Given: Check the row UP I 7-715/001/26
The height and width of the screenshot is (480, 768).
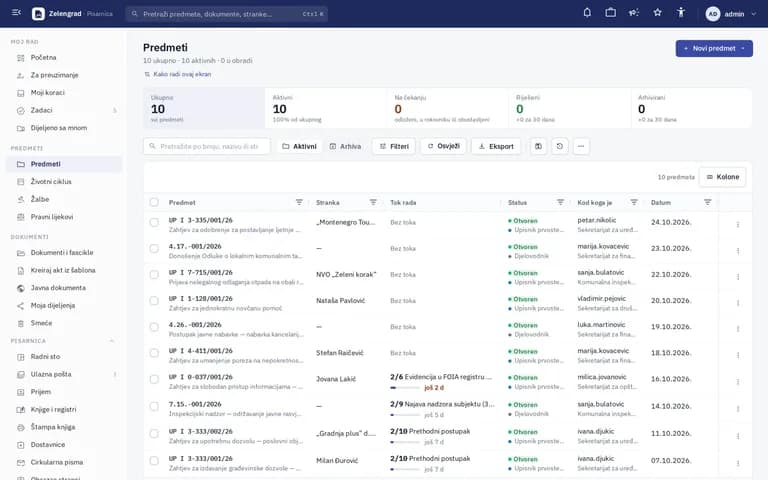Looking at the screenshot, I should coord(154,275).
